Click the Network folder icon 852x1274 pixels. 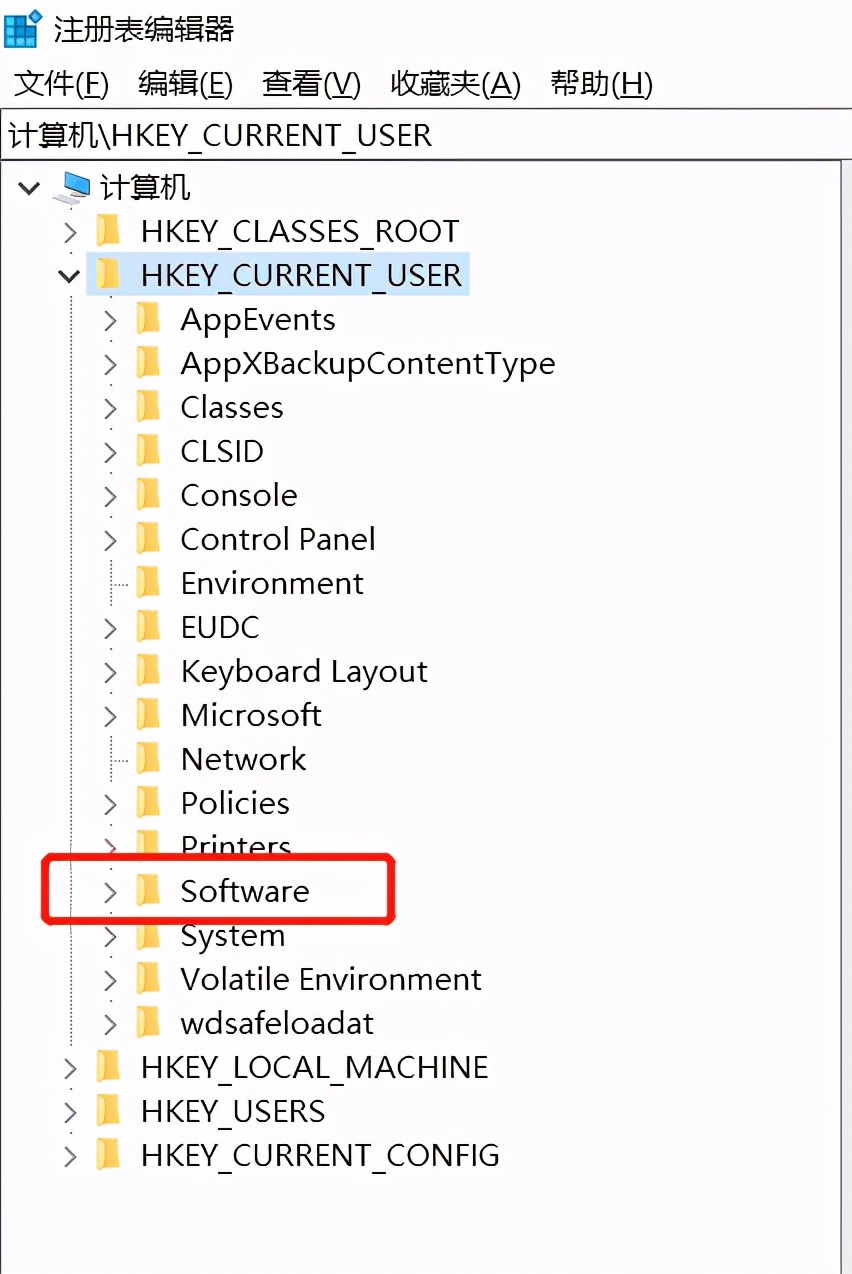(x=147, y=758)
